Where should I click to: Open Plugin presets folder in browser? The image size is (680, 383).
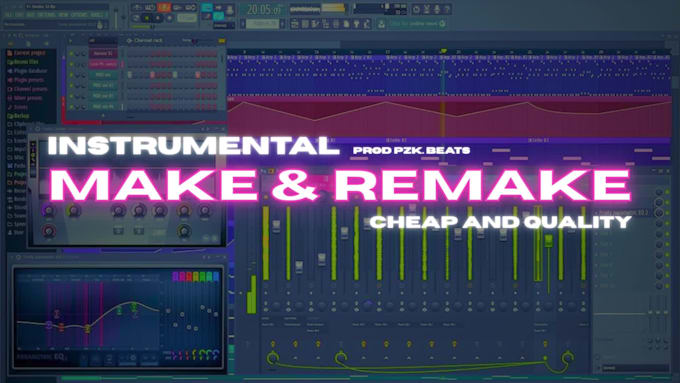click(26, 80)
